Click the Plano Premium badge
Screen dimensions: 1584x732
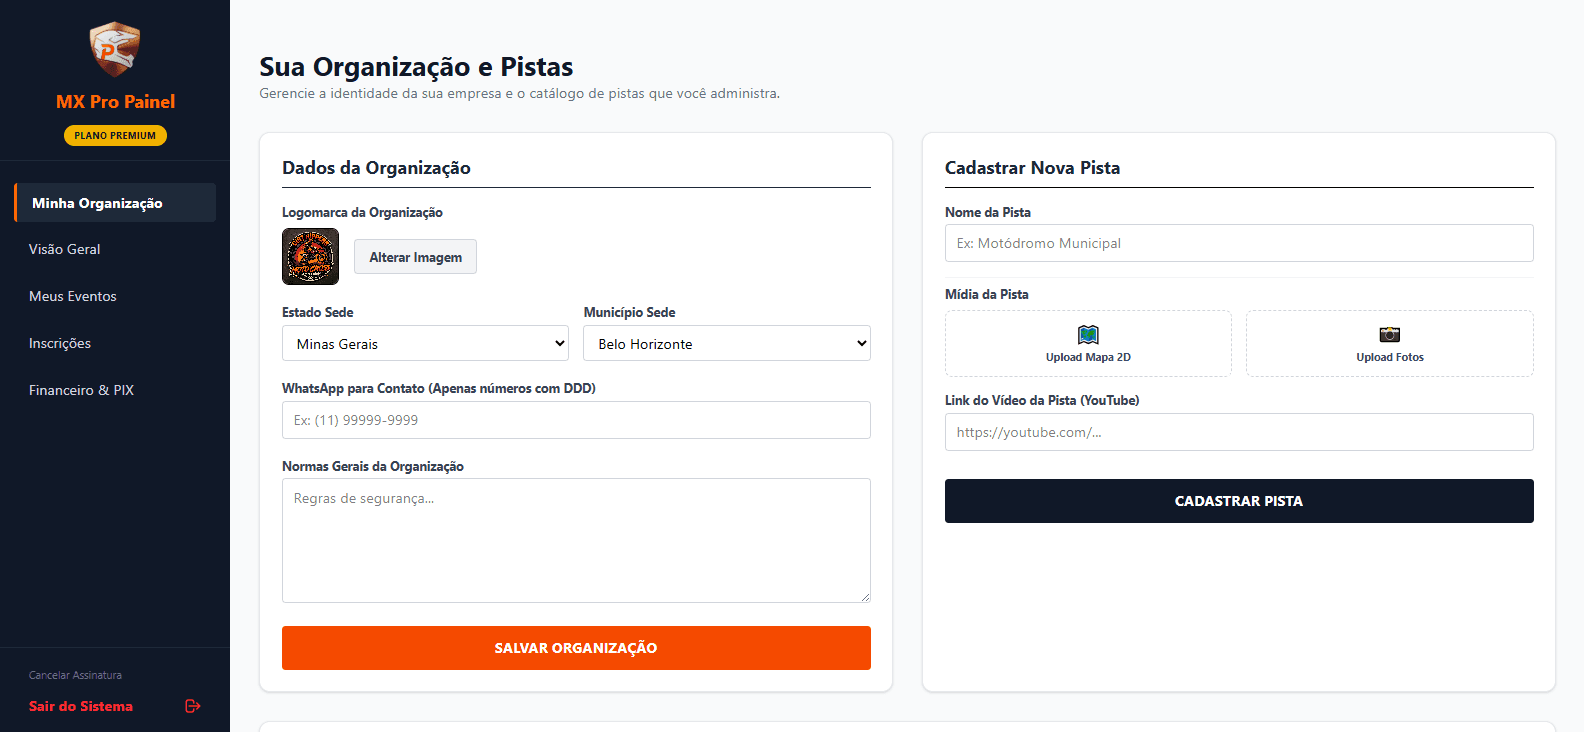tap(115, 135)
